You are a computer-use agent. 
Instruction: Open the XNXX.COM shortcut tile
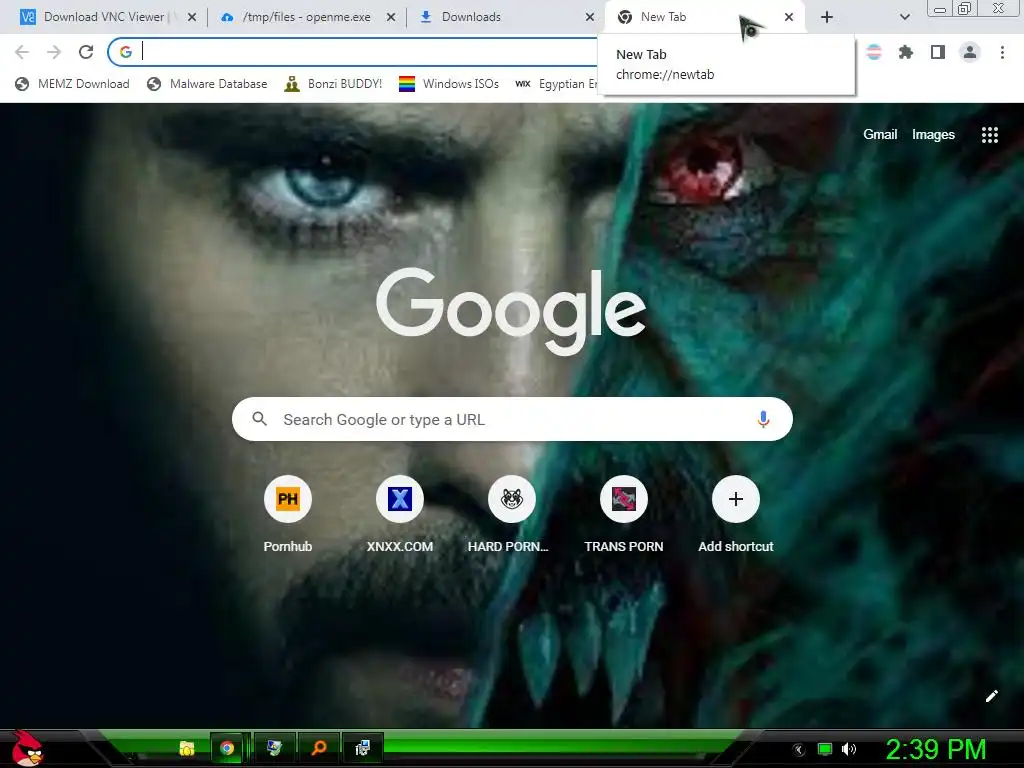tap(400, 514)
